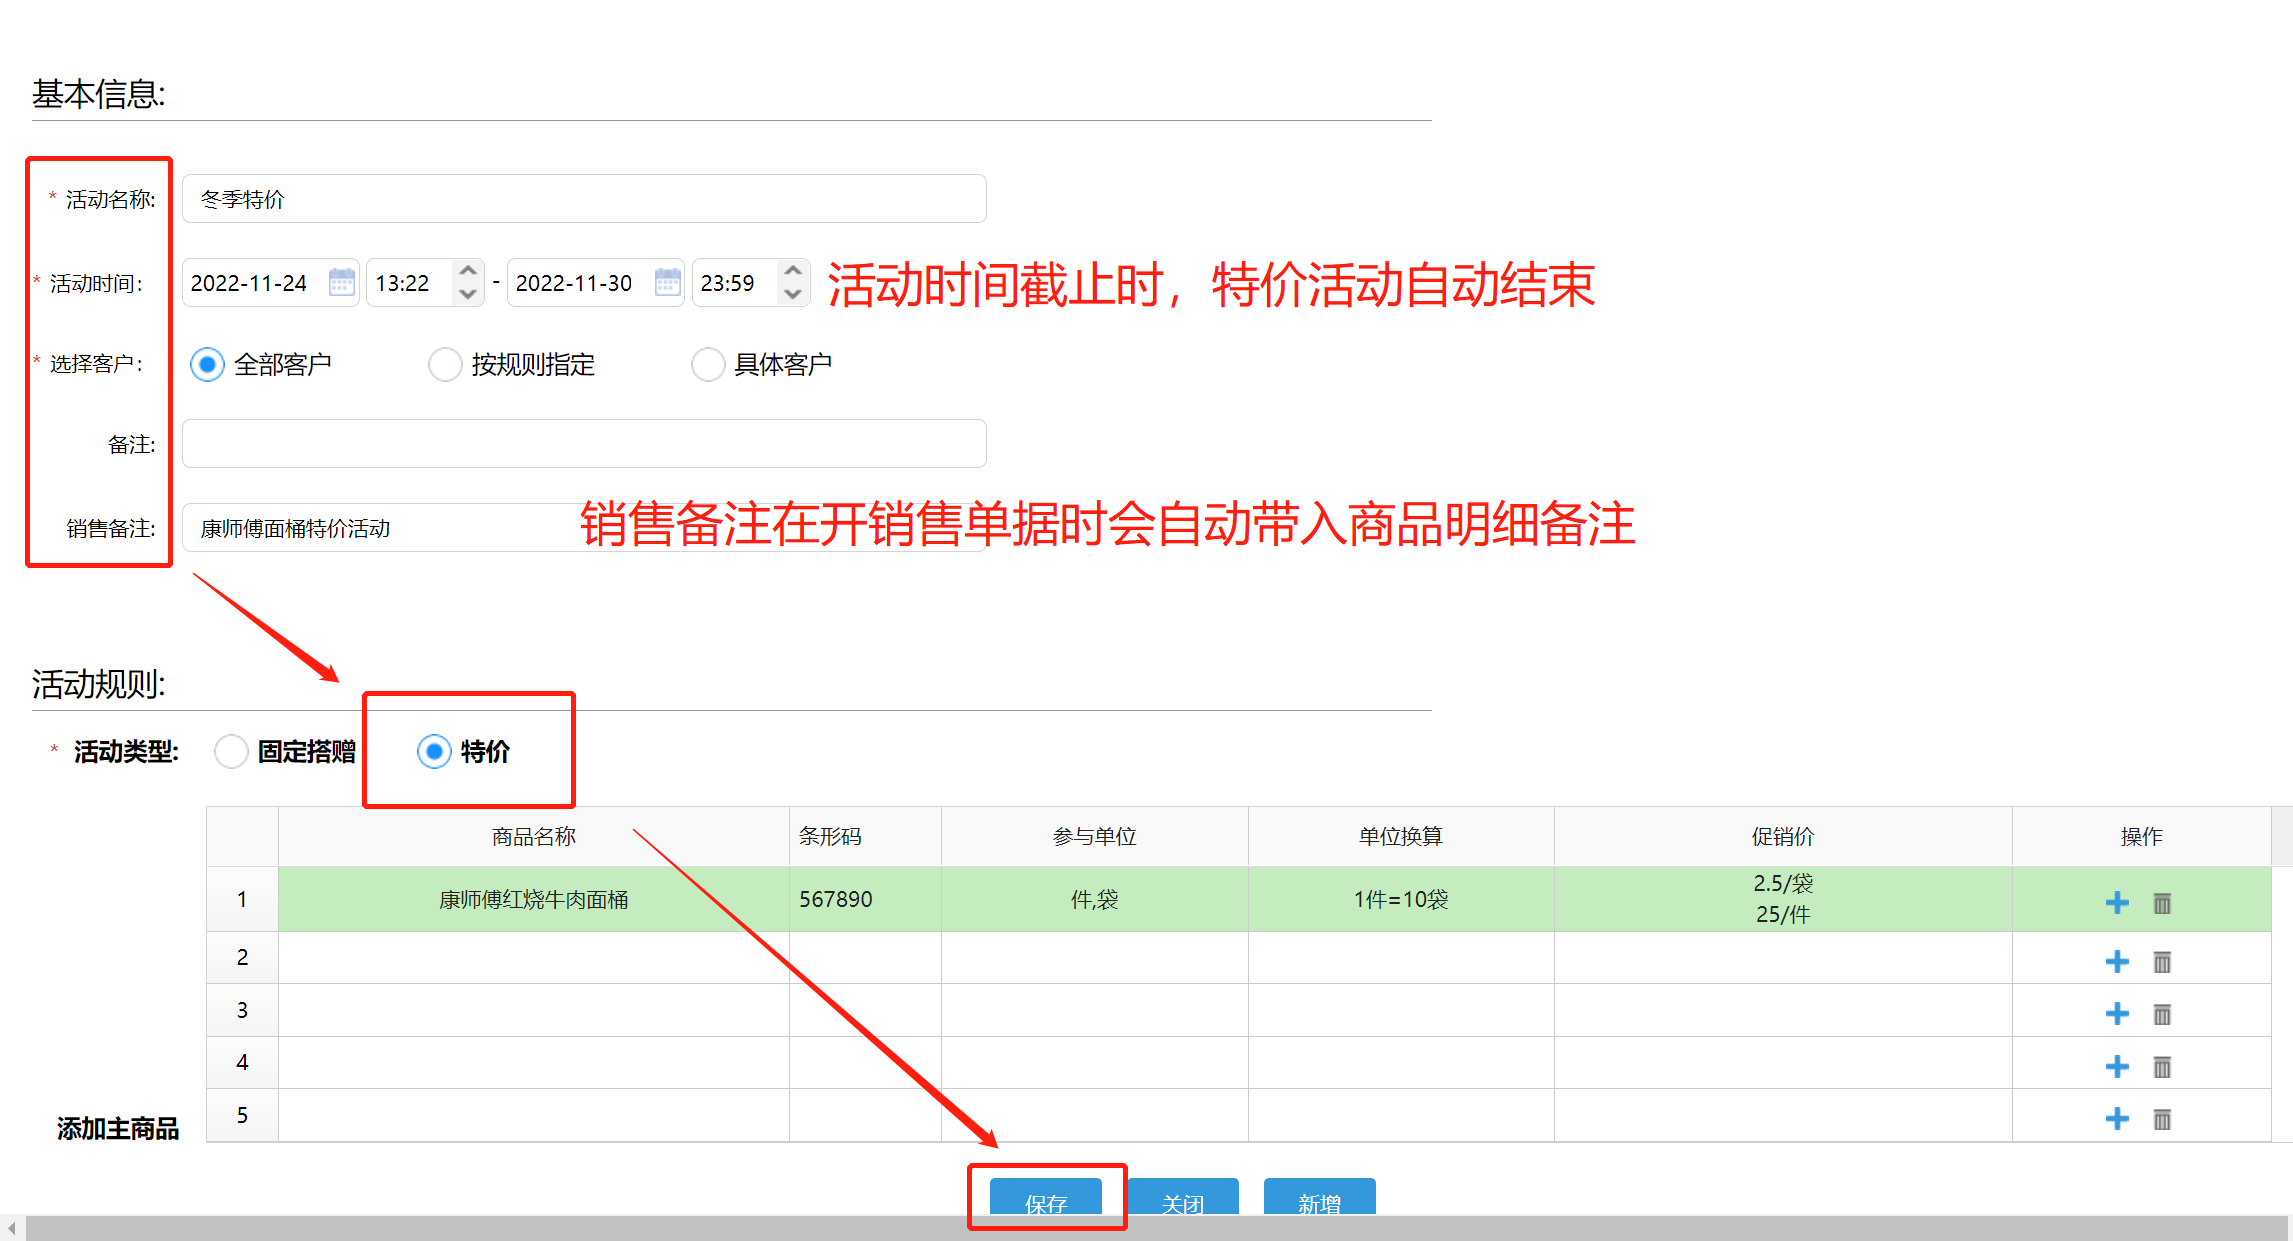This screenshot has height=1241, width=2293.
Task: Click the horizontal scrollbar track at bottom
Action: point(1157,1228)
